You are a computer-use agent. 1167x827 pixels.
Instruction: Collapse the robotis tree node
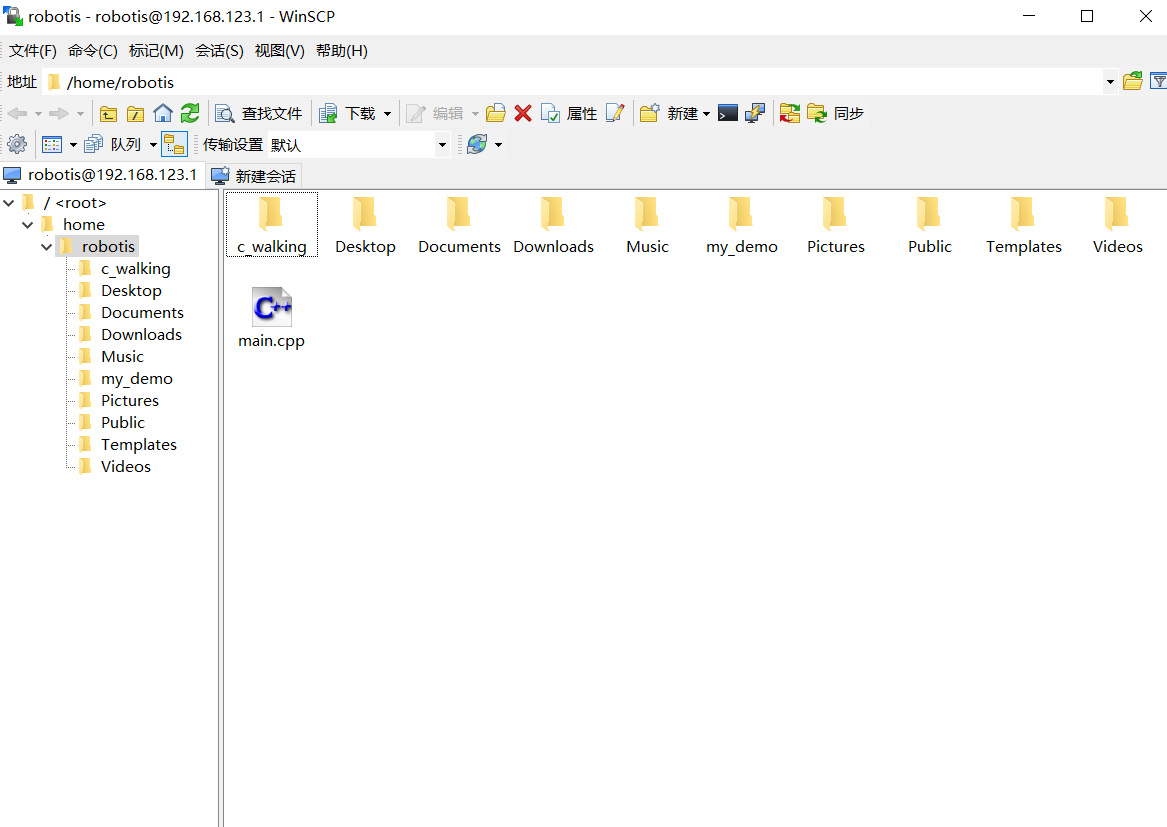46,246
